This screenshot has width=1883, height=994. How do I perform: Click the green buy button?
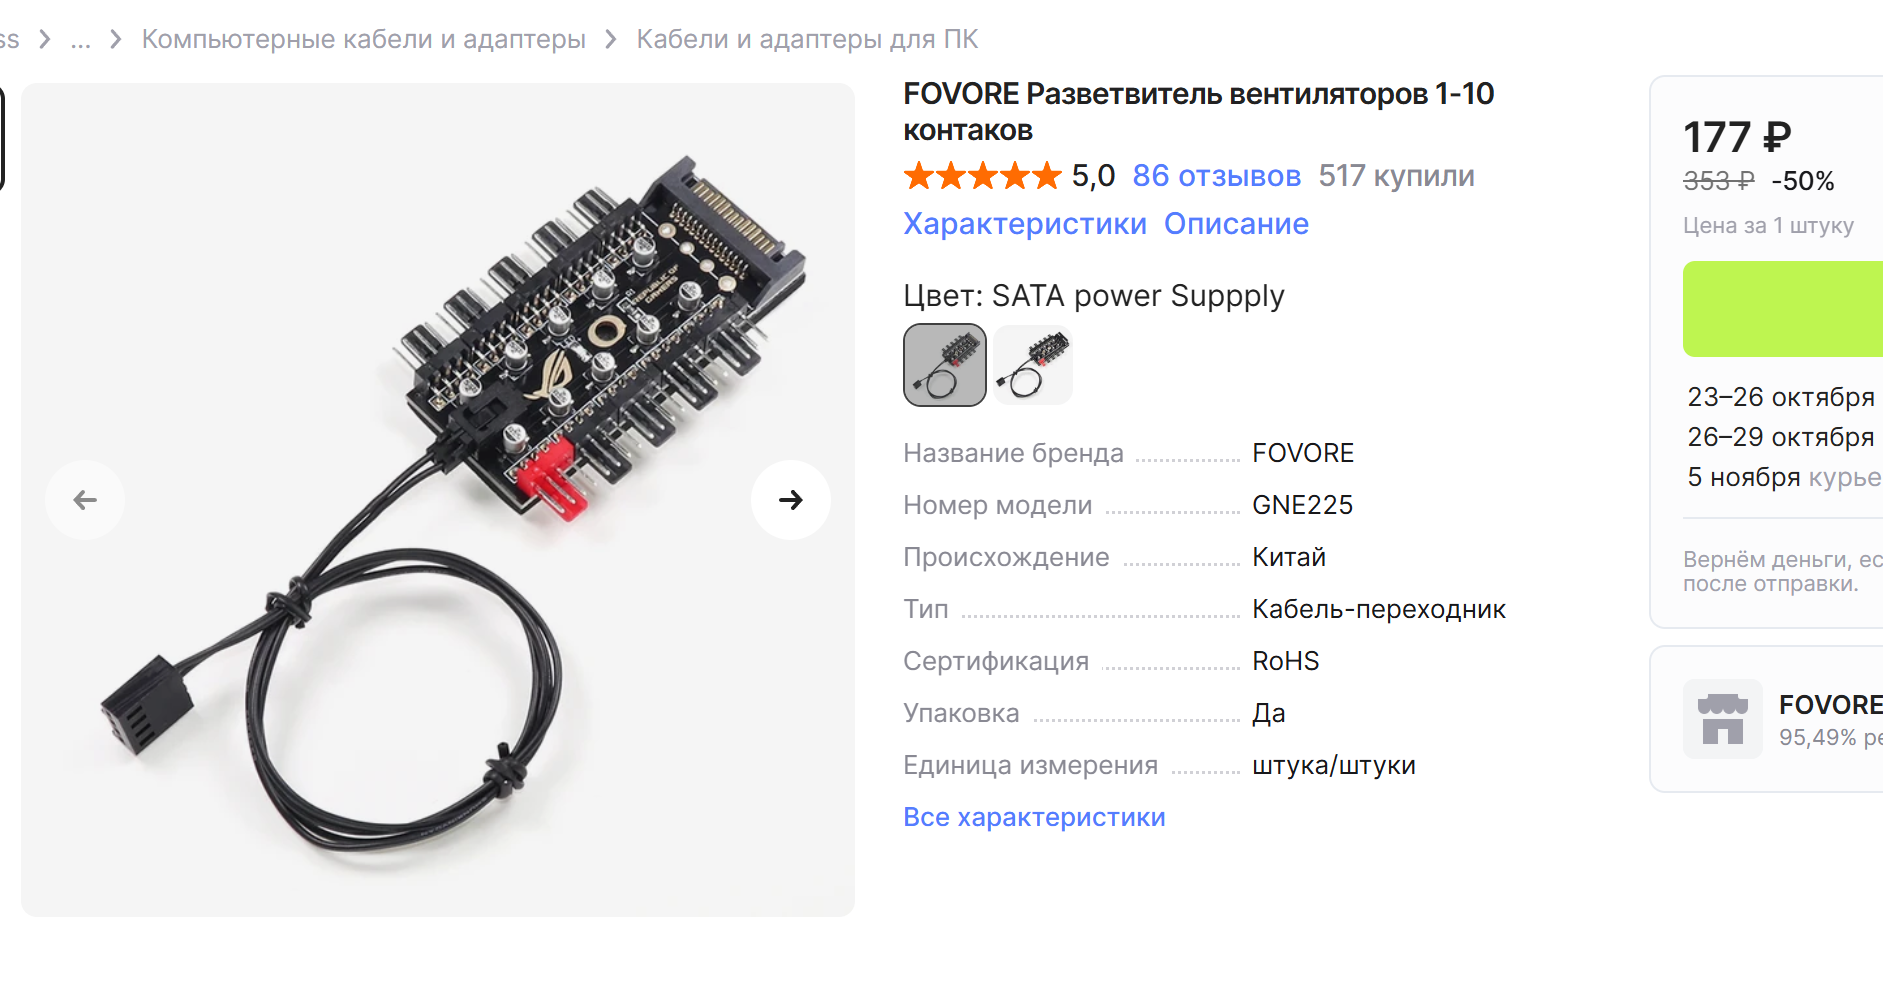1783,309
